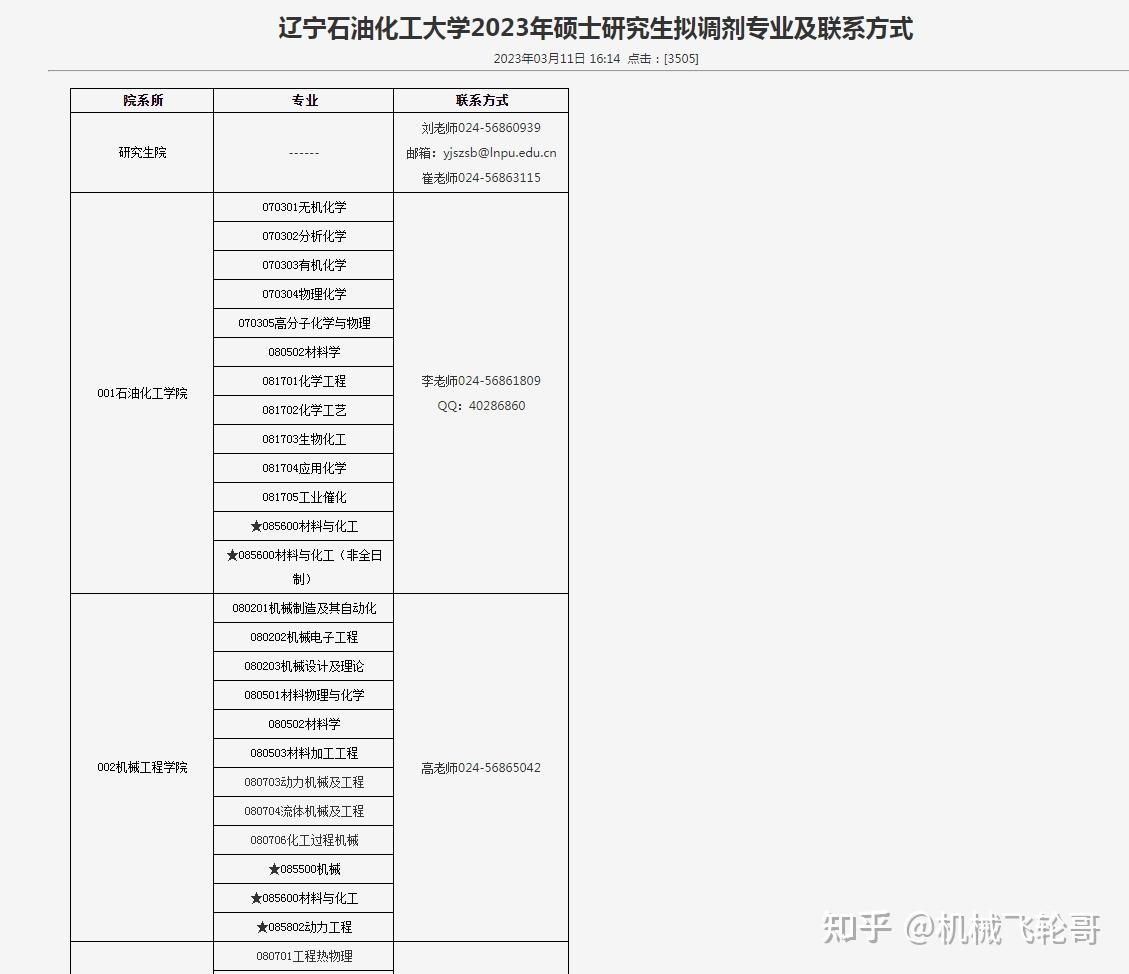Click the 专业 column header
Viewport: 1129px width, 974px height.
[304, 100]
